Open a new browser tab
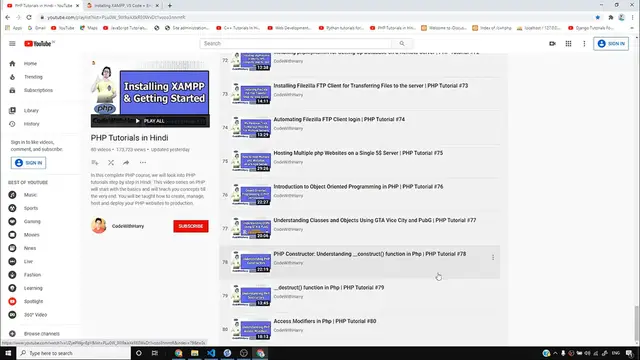This screenshot has height=360, width=640. (x=170, y=6)
